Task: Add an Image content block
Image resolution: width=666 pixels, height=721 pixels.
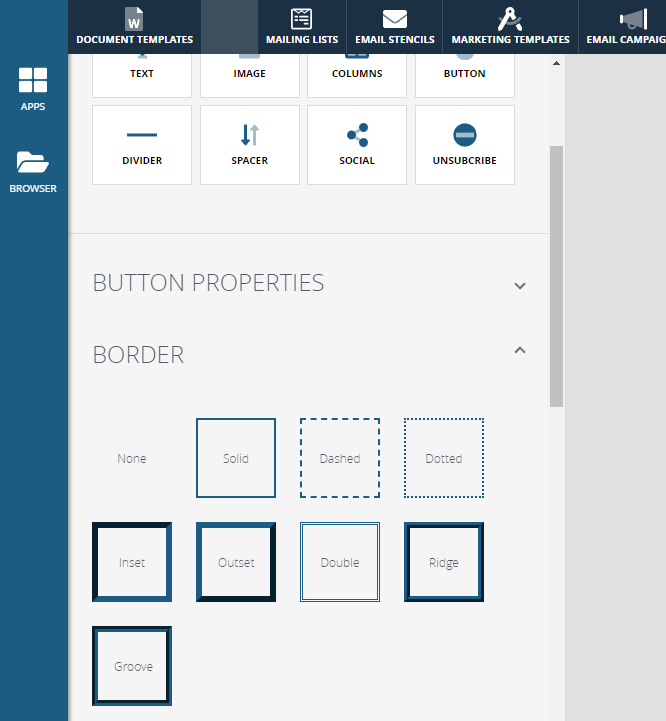Action: [250, 76]
